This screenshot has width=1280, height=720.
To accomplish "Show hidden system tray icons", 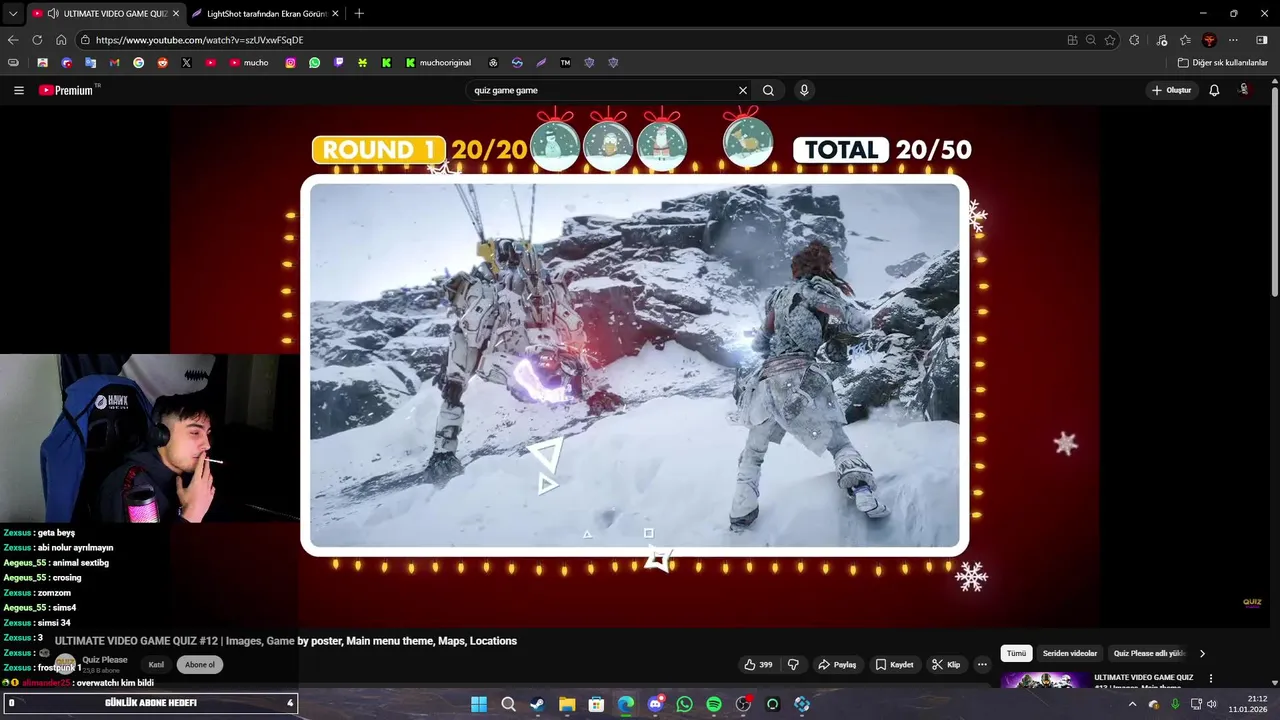I will pos(1132,704).
